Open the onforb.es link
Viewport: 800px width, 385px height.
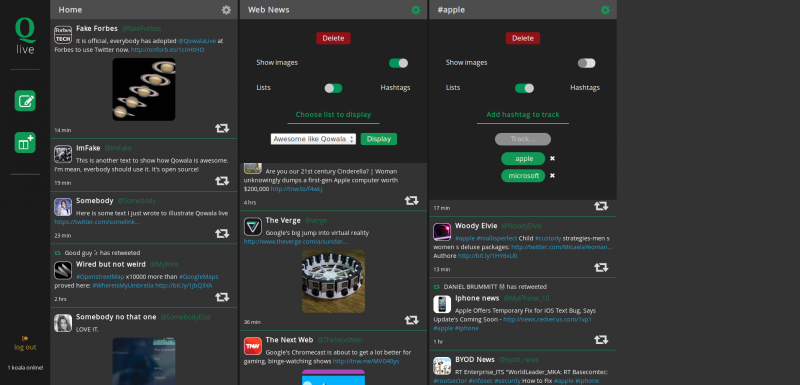click(167, 50)
